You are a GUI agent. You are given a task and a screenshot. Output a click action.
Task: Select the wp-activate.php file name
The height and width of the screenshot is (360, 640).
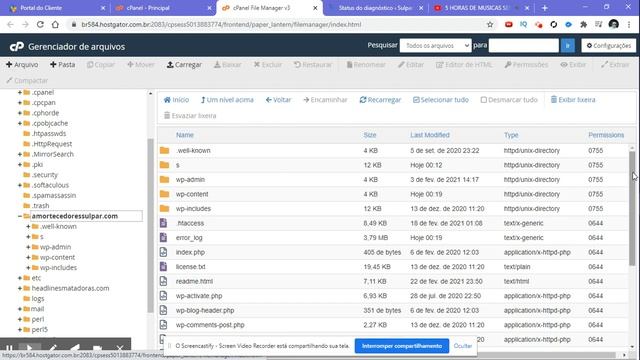click(199, 296)
